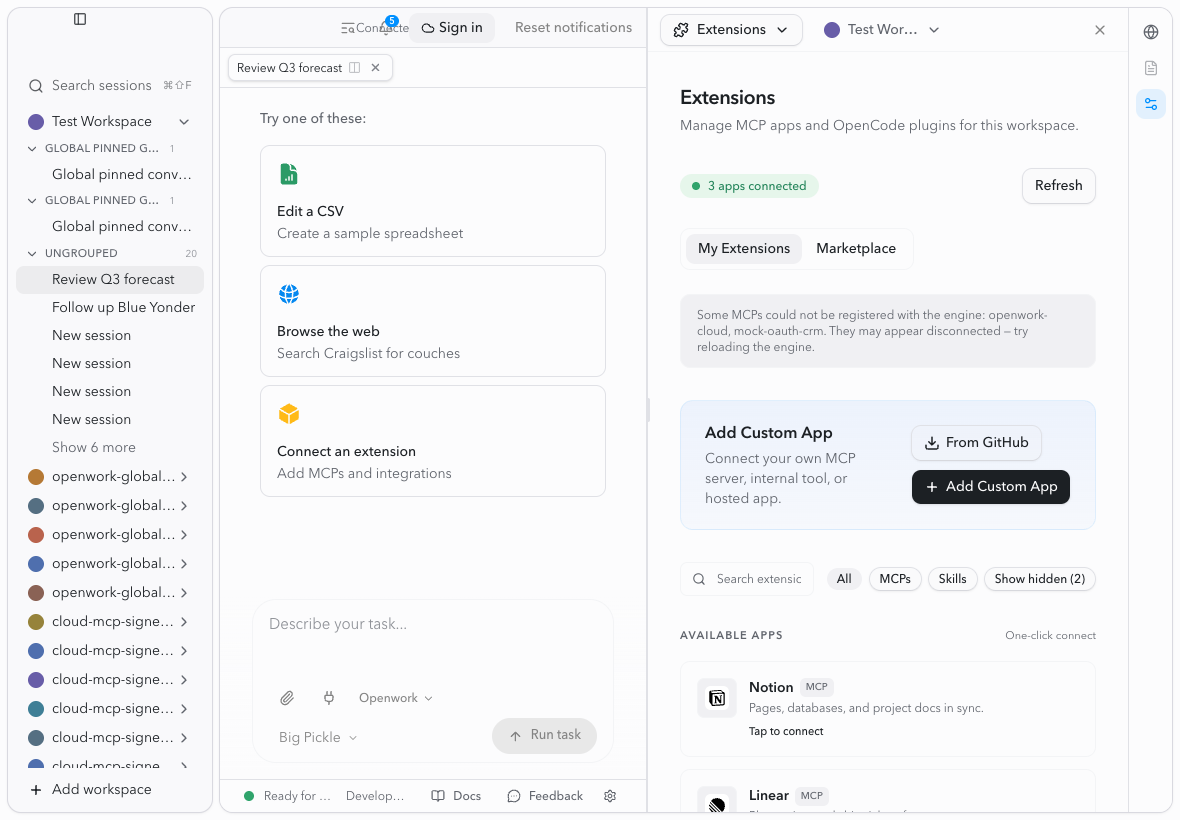
Task: Filter extensions by MCPs
Action: tap(895, 579)
